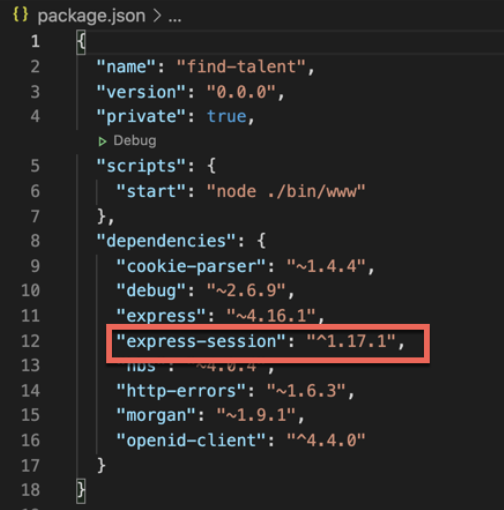Click the "morgan" dependency key
The image size is (504, 510).
pos(156,416)
